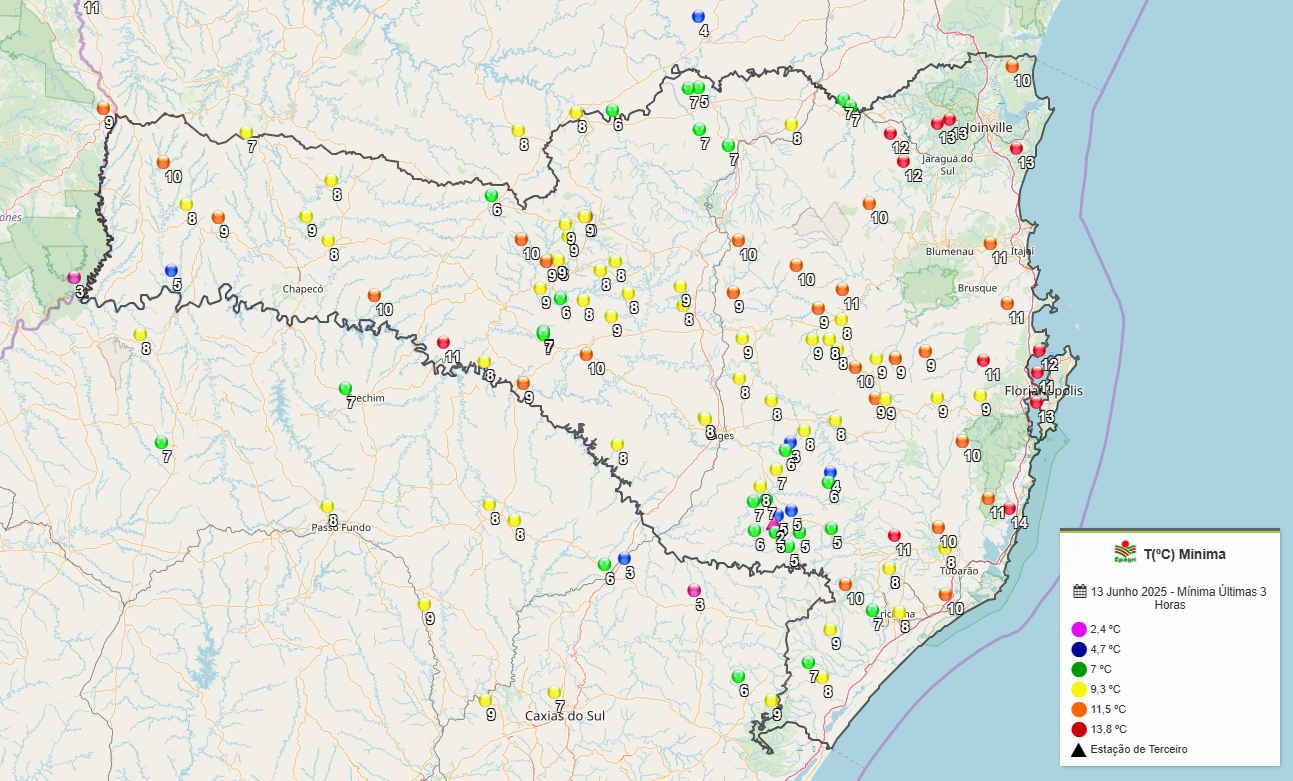Click the red 14° station marker on the coast

pos(1009,508)
